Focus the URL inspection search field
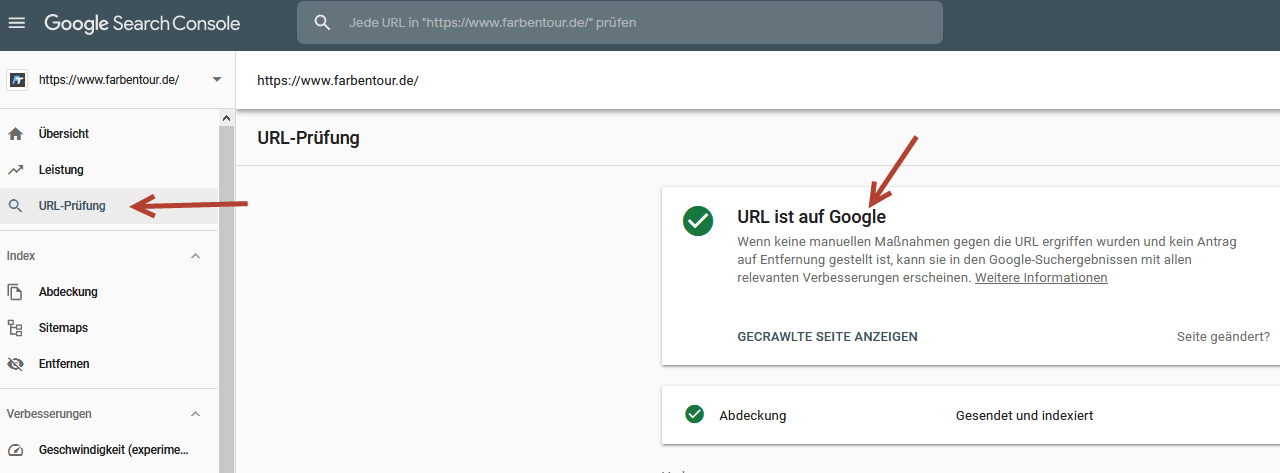The image size is (1280, 473). click(x=620, y=22)
